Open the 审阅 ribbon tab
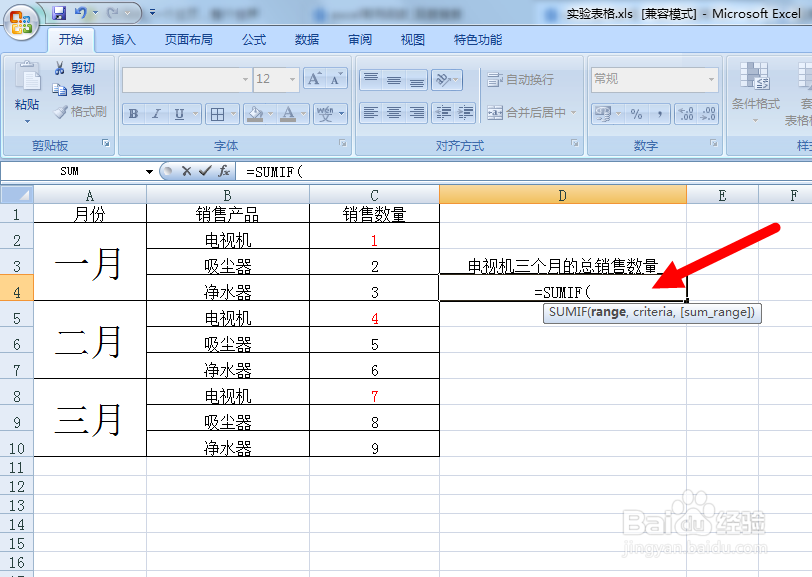The width and height of the screenshot is (812, 577). (360, 40)
